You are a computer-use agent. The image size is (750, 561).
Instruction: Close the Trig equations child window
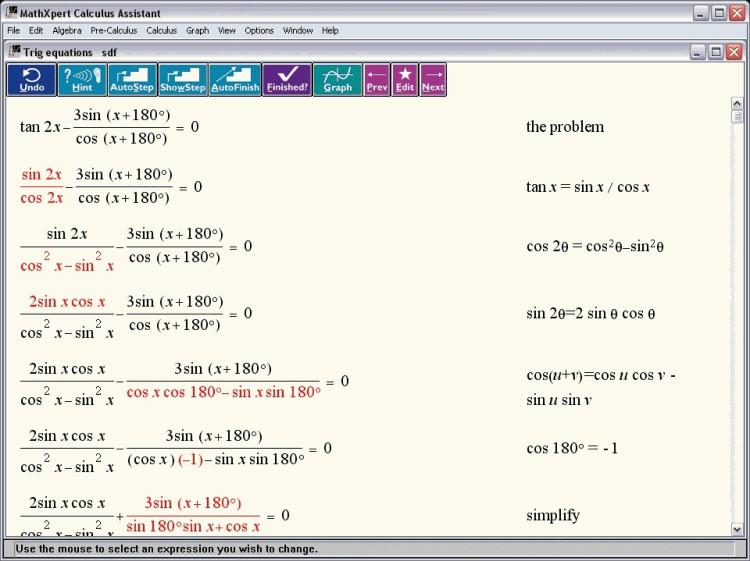point(734,52)
